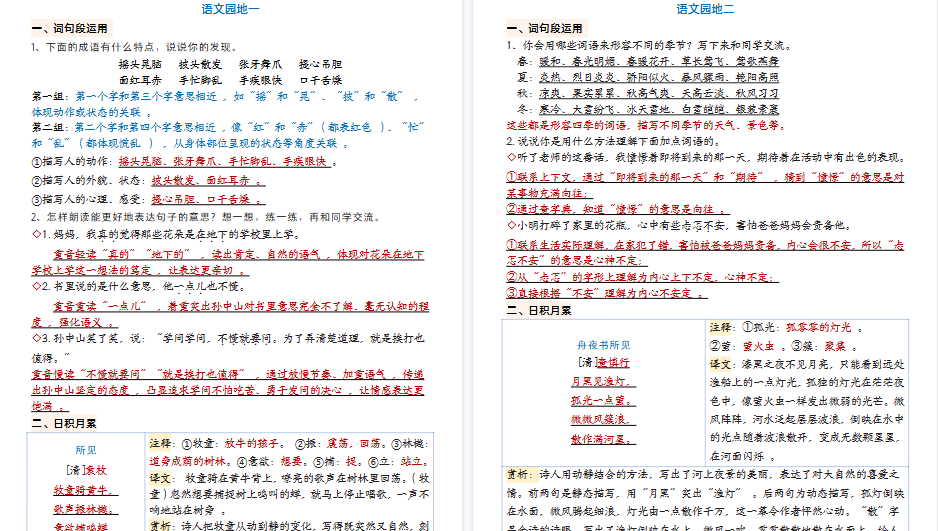Click the page title 语文园地一
938x531 pixels.
pos(231,9)
